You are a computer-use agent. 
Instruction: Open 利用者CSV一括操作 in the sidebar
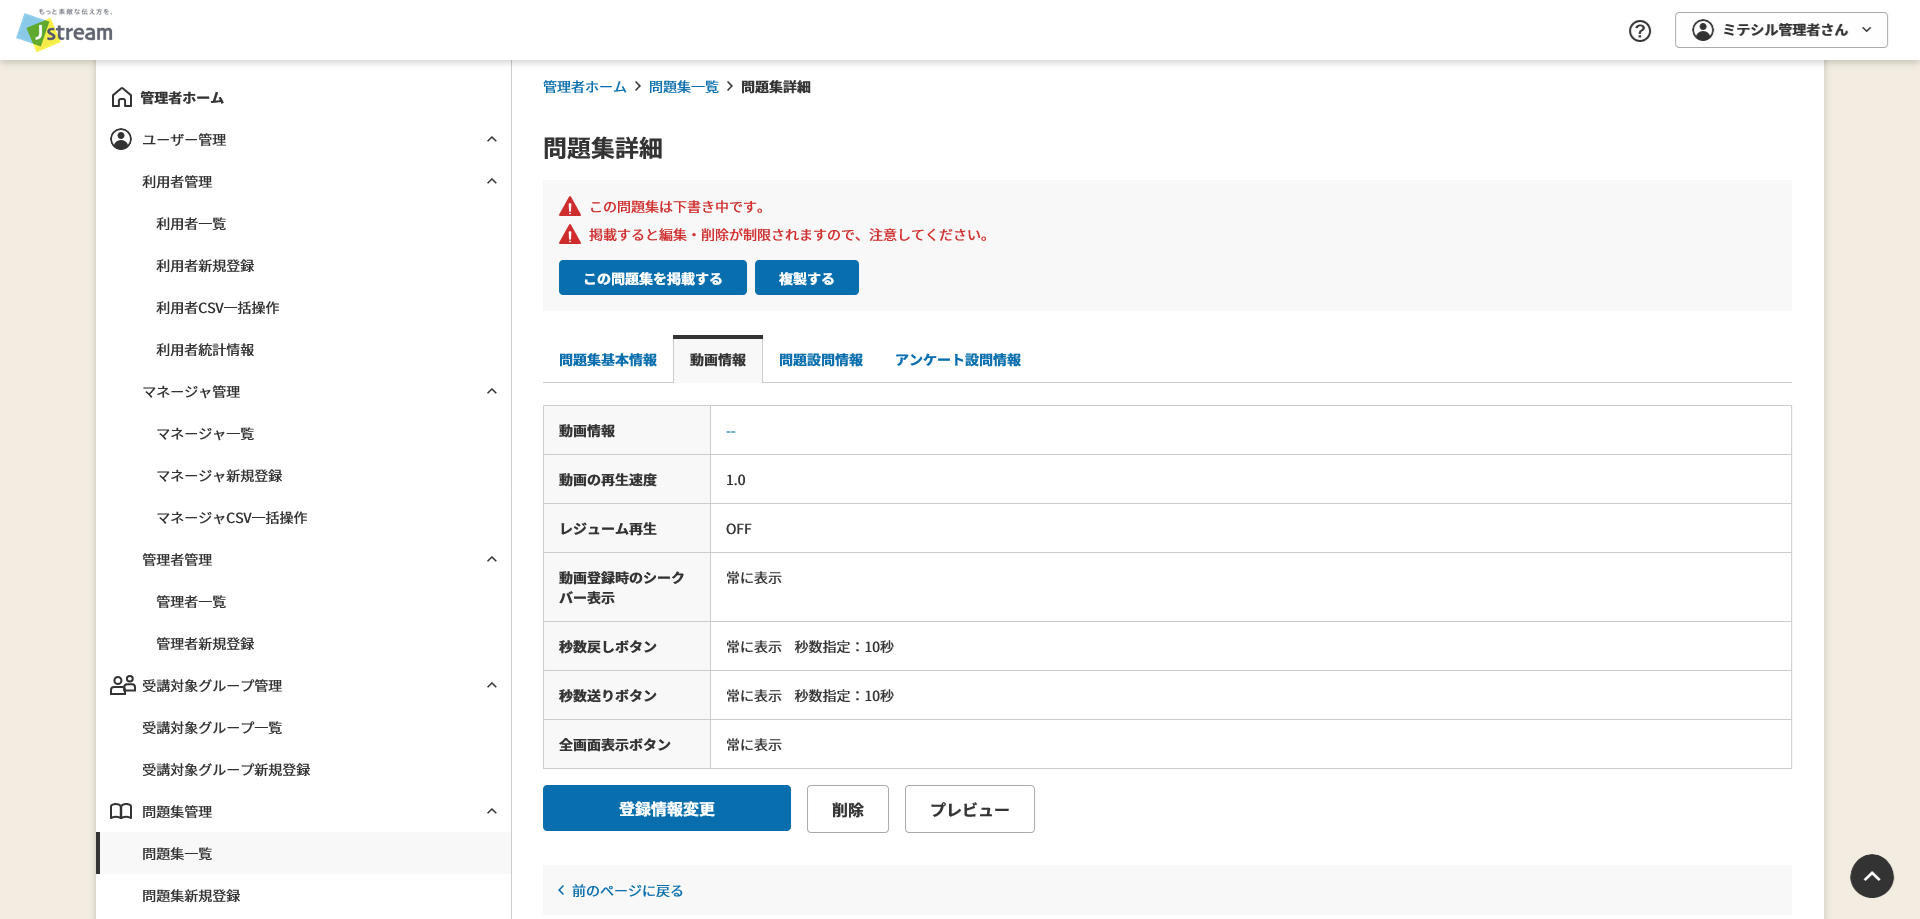pyautogui.click(x=218, y=308)
